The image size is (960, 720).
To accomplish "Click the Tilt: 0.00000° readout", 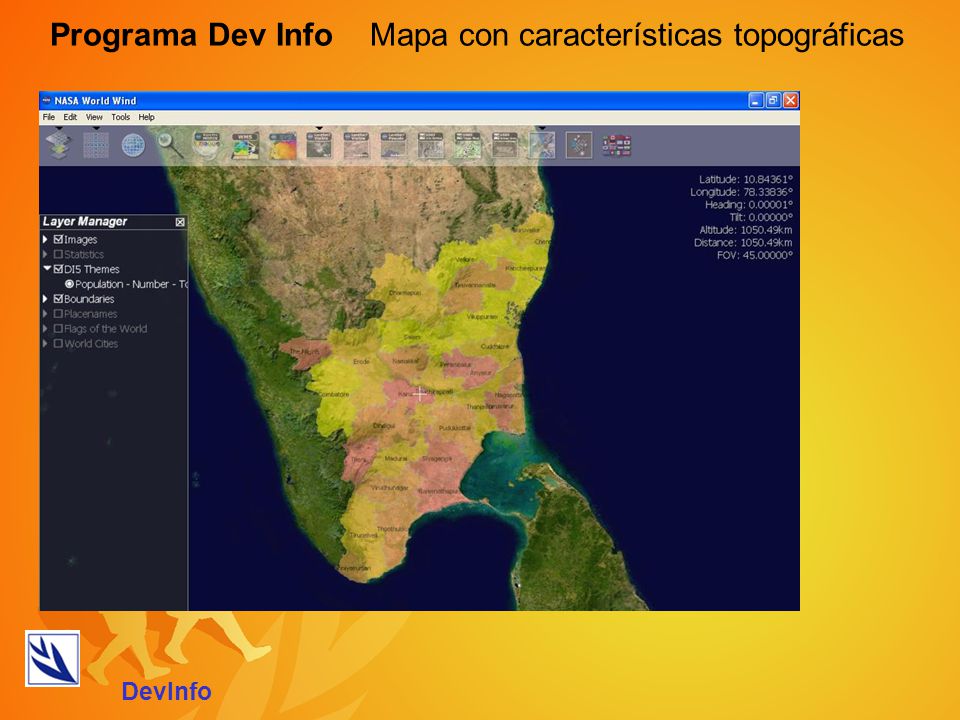I will click(761, 217).
